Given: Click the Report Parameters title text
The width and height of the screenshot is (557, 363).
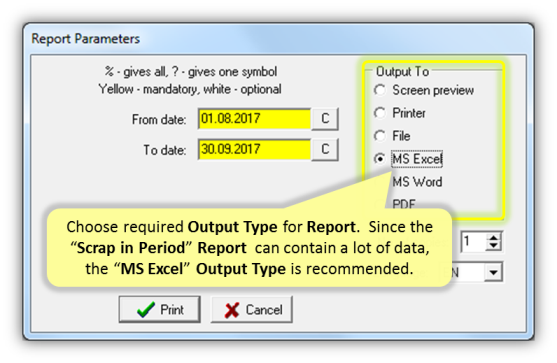Looking at the screenshot, I should click(x=86, y=39).
